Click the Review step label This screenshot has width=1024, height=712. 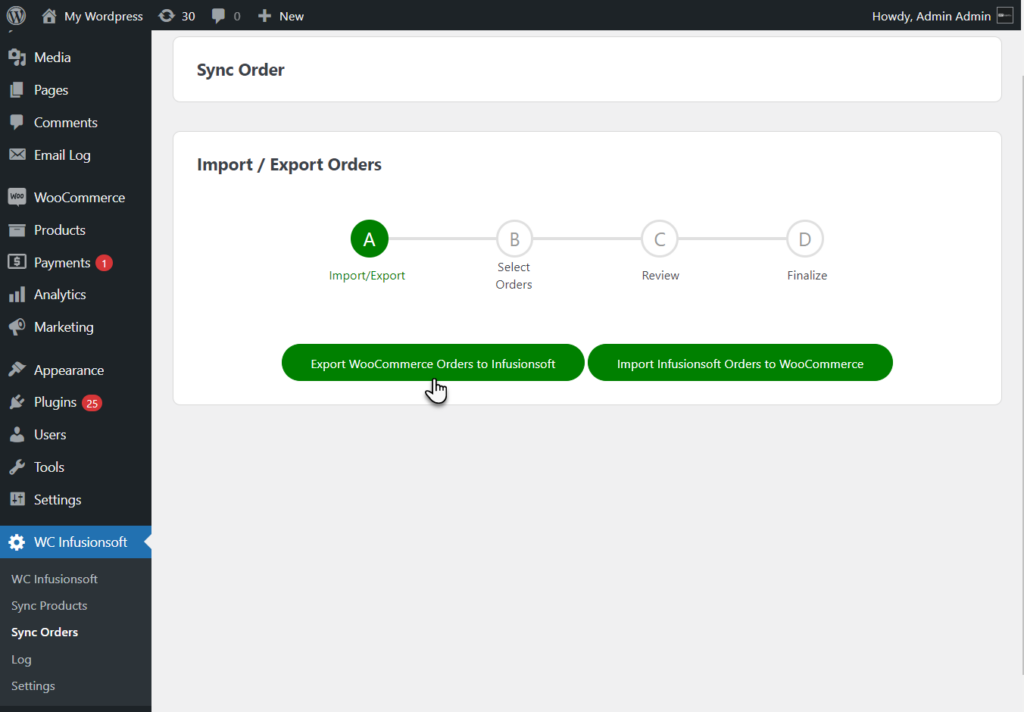pos(660,276)
